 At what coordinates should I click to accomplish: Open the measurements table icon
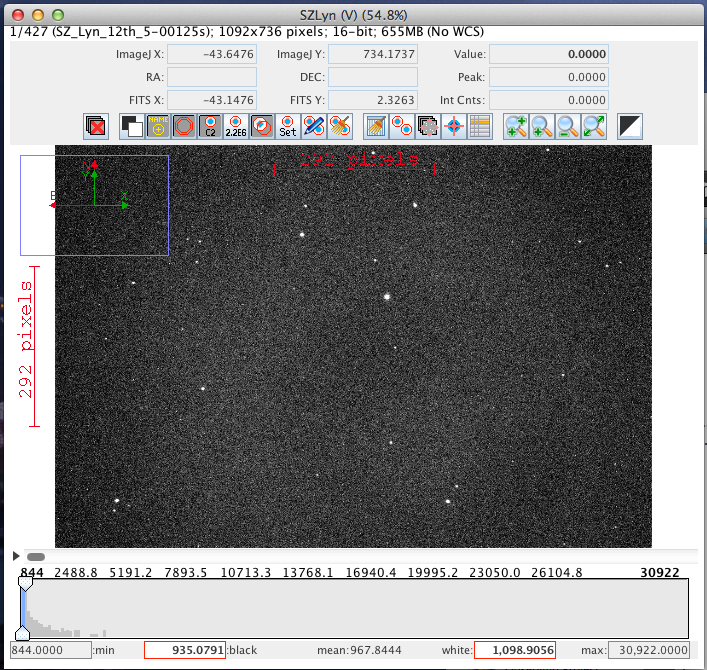tap(480, 126)
